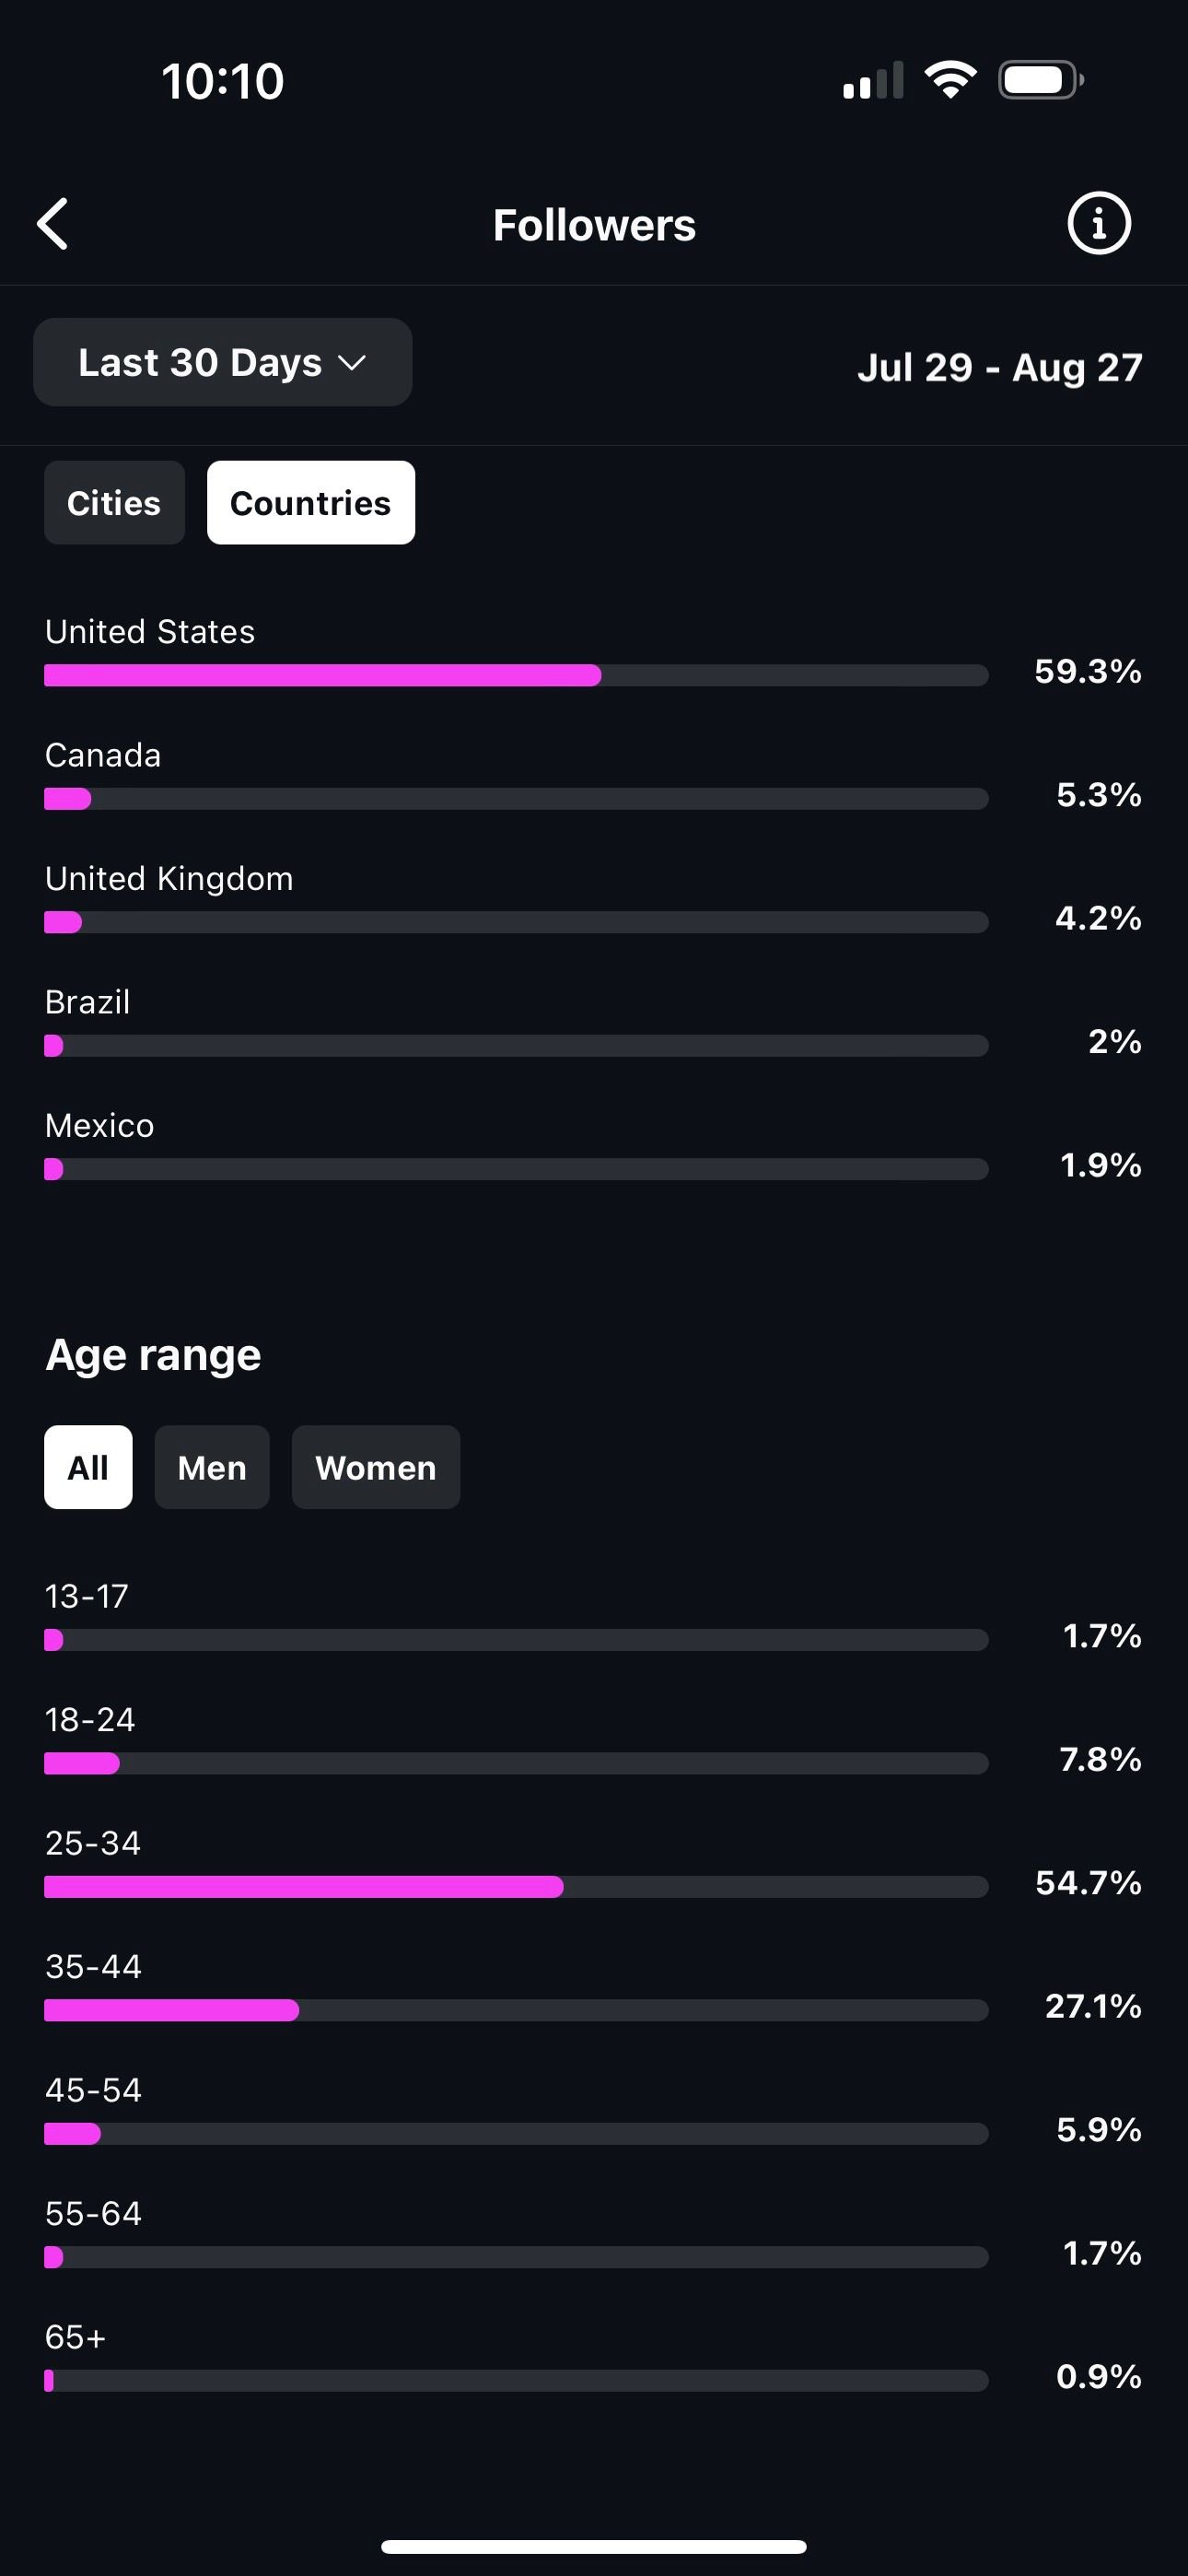Tap the Wi-Fi status icon
The image size is (1188, 2576).
(x=950, y=80)
